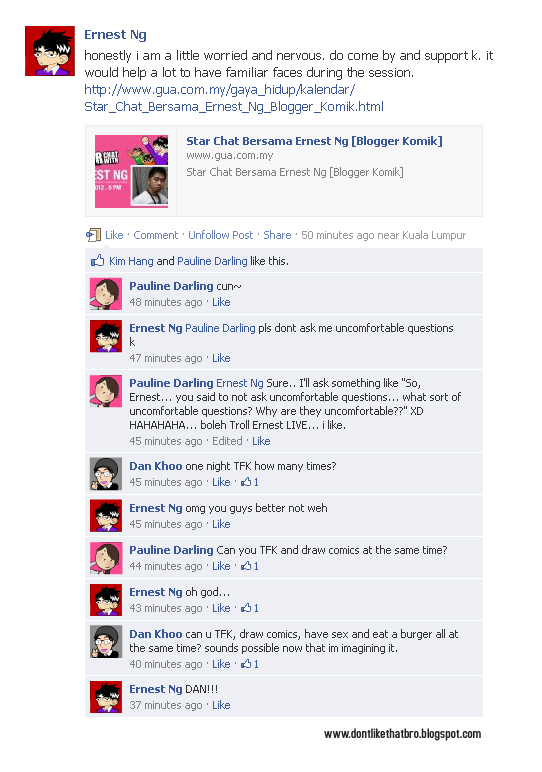Screen dimensions: 542x772
Task: Open the gua.com.my URL in the post
Action: [x=234, y=98]
